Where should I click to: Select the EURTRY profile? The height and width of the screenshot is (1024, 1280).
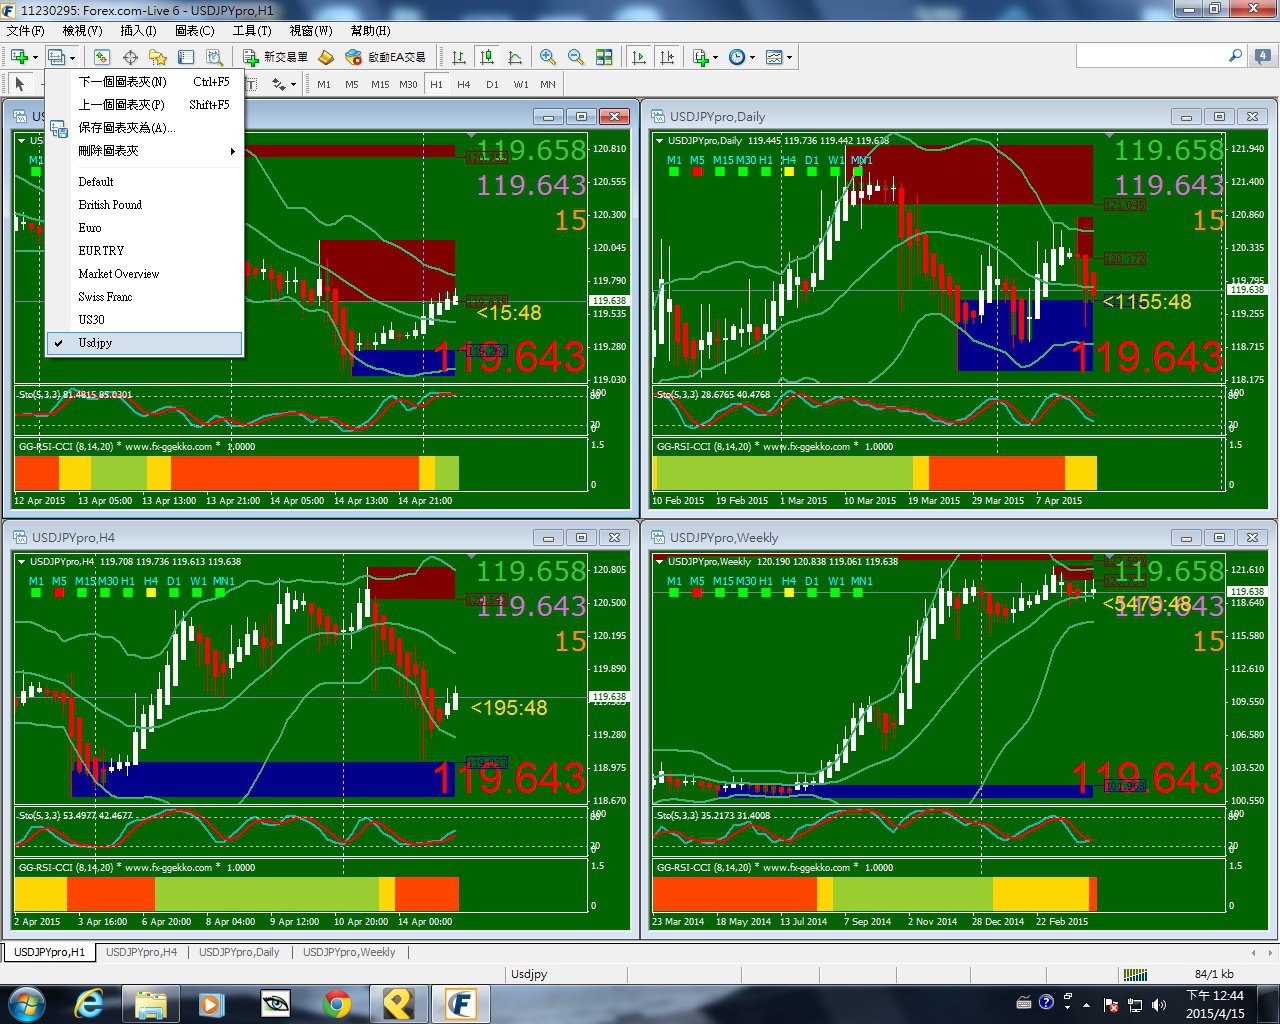[145, 251]
